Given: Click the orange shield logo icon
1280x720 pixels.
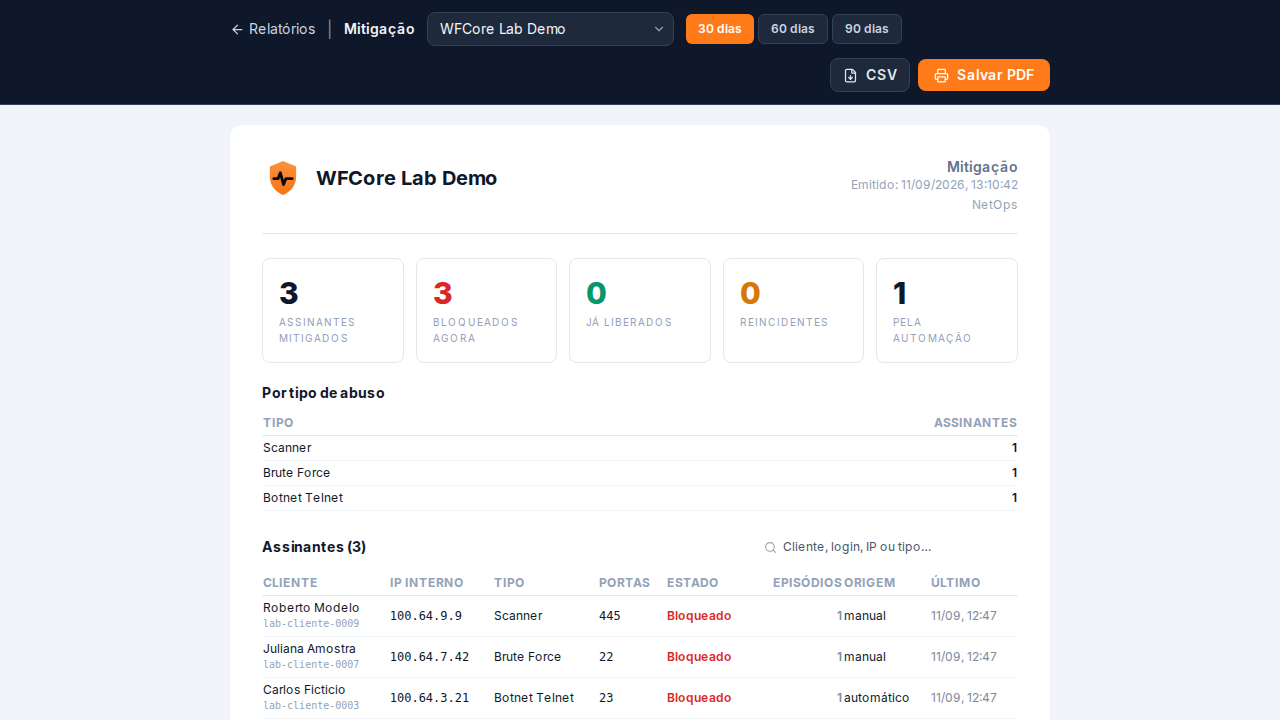Looking at the screenshot, I should [x=283, y=178].
